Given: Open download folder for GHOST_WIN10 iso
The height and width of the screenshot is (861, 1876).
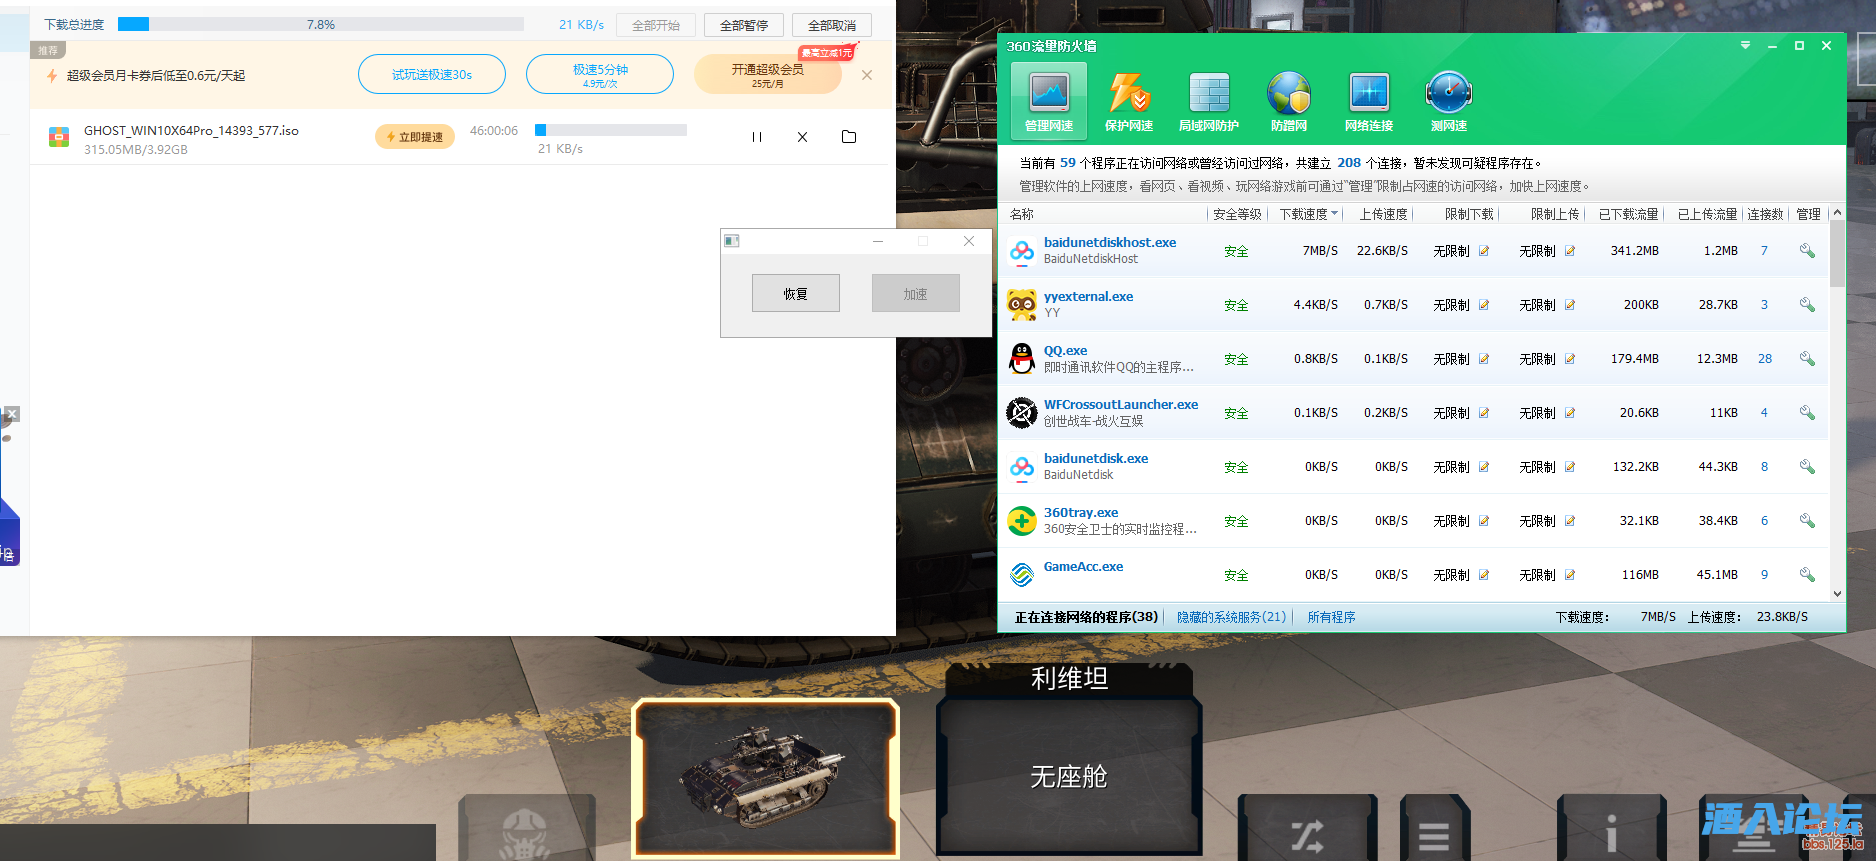Looking at the screenshot, I should (x=849, y=137).
